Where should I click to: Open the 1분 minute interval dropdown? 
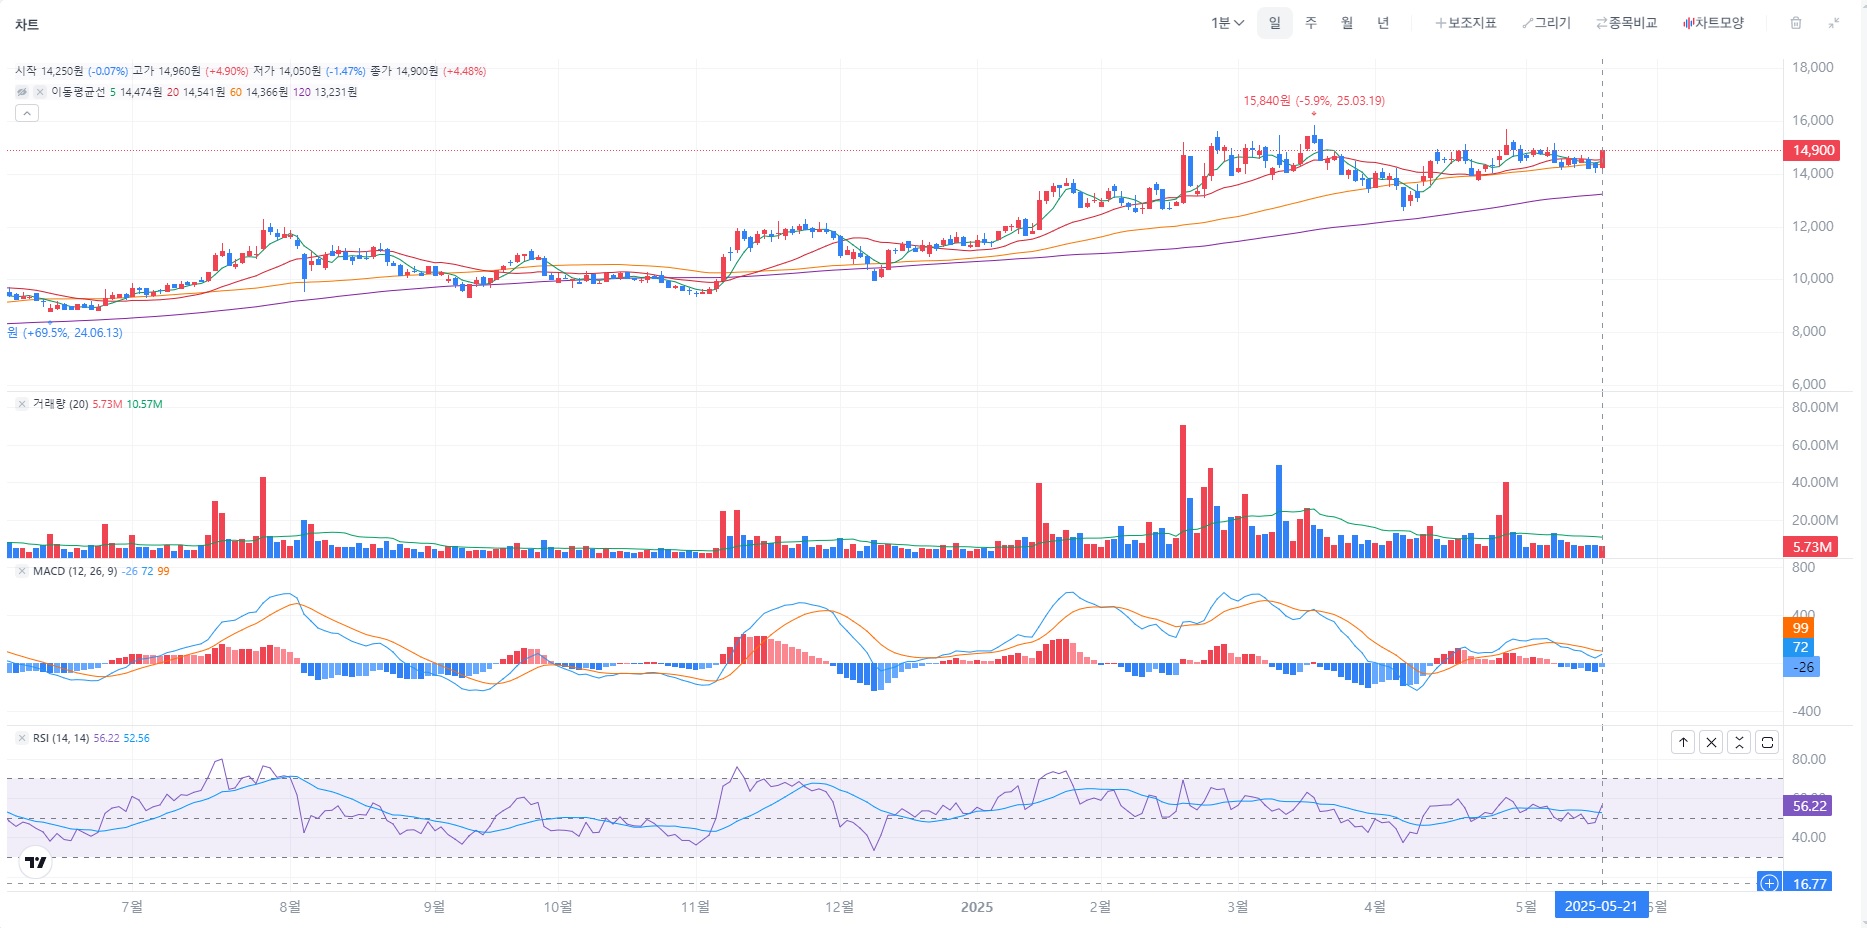tap(1227, 23)
